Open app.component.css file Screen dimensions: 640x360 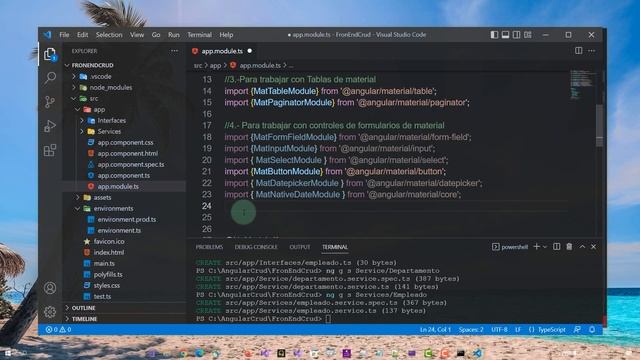pyautogui.click(x=125, y=142)
